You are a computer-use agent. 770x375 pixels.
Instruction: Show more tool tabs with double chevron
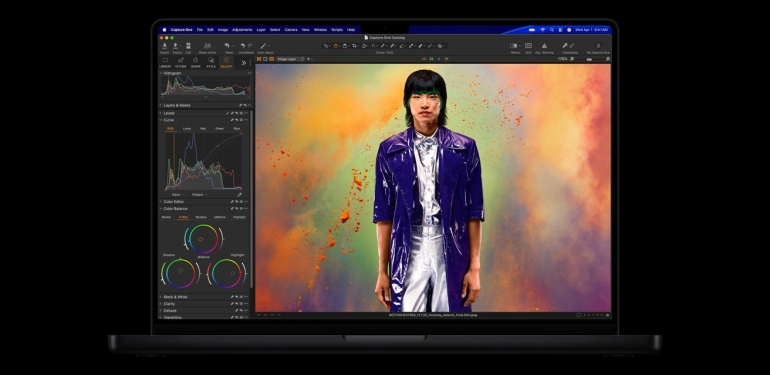pyautogui.click(x=244, y=62)
